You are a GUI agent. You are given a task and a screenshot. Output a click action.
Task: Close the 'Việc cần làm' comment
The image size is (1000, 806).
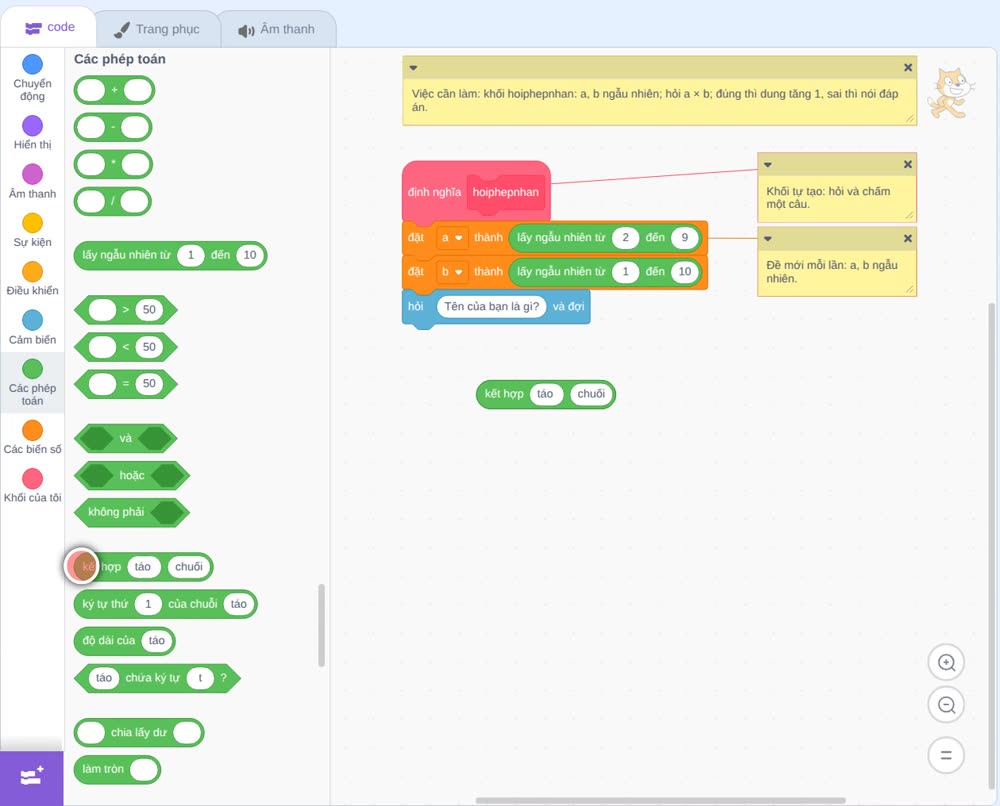[908, 68]
